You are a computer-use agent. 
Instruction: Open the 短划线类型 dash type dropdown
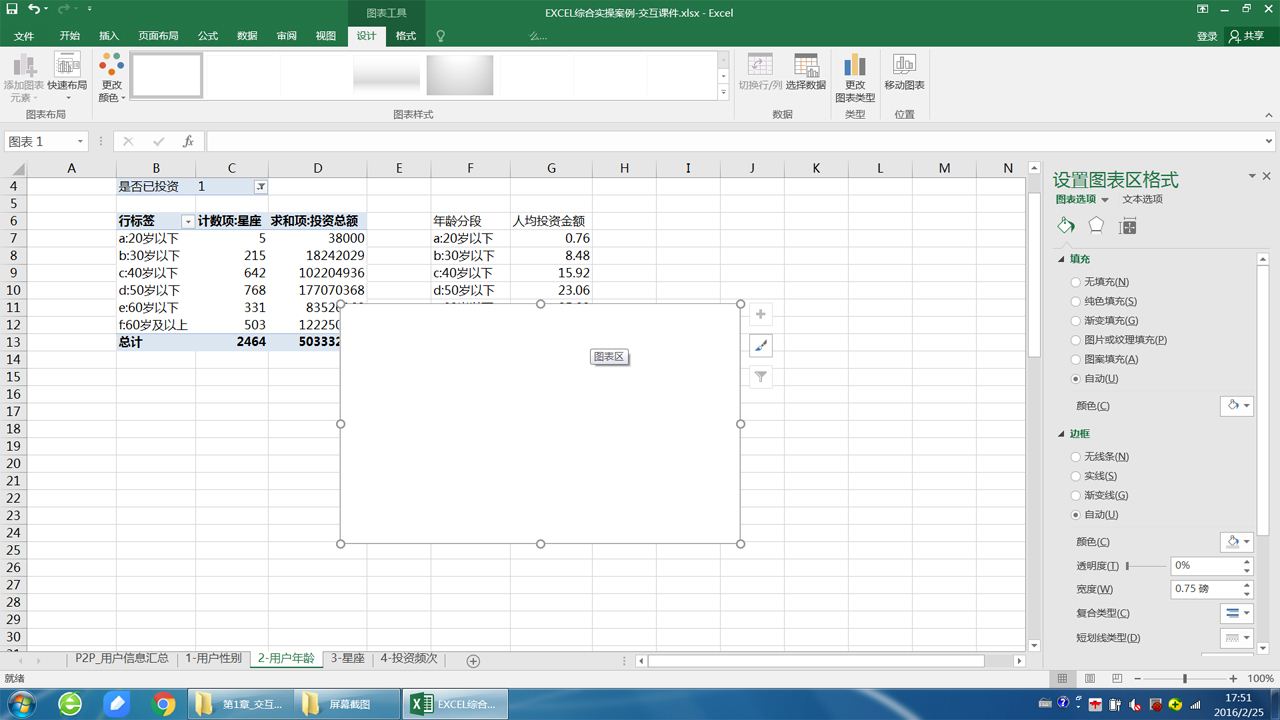point(1237,637)
